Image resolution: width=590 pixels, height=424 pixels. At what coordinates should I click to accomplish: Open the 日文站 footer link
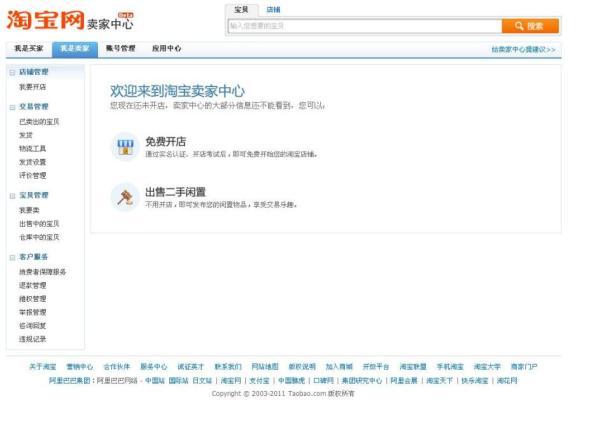tap(202, 381)
